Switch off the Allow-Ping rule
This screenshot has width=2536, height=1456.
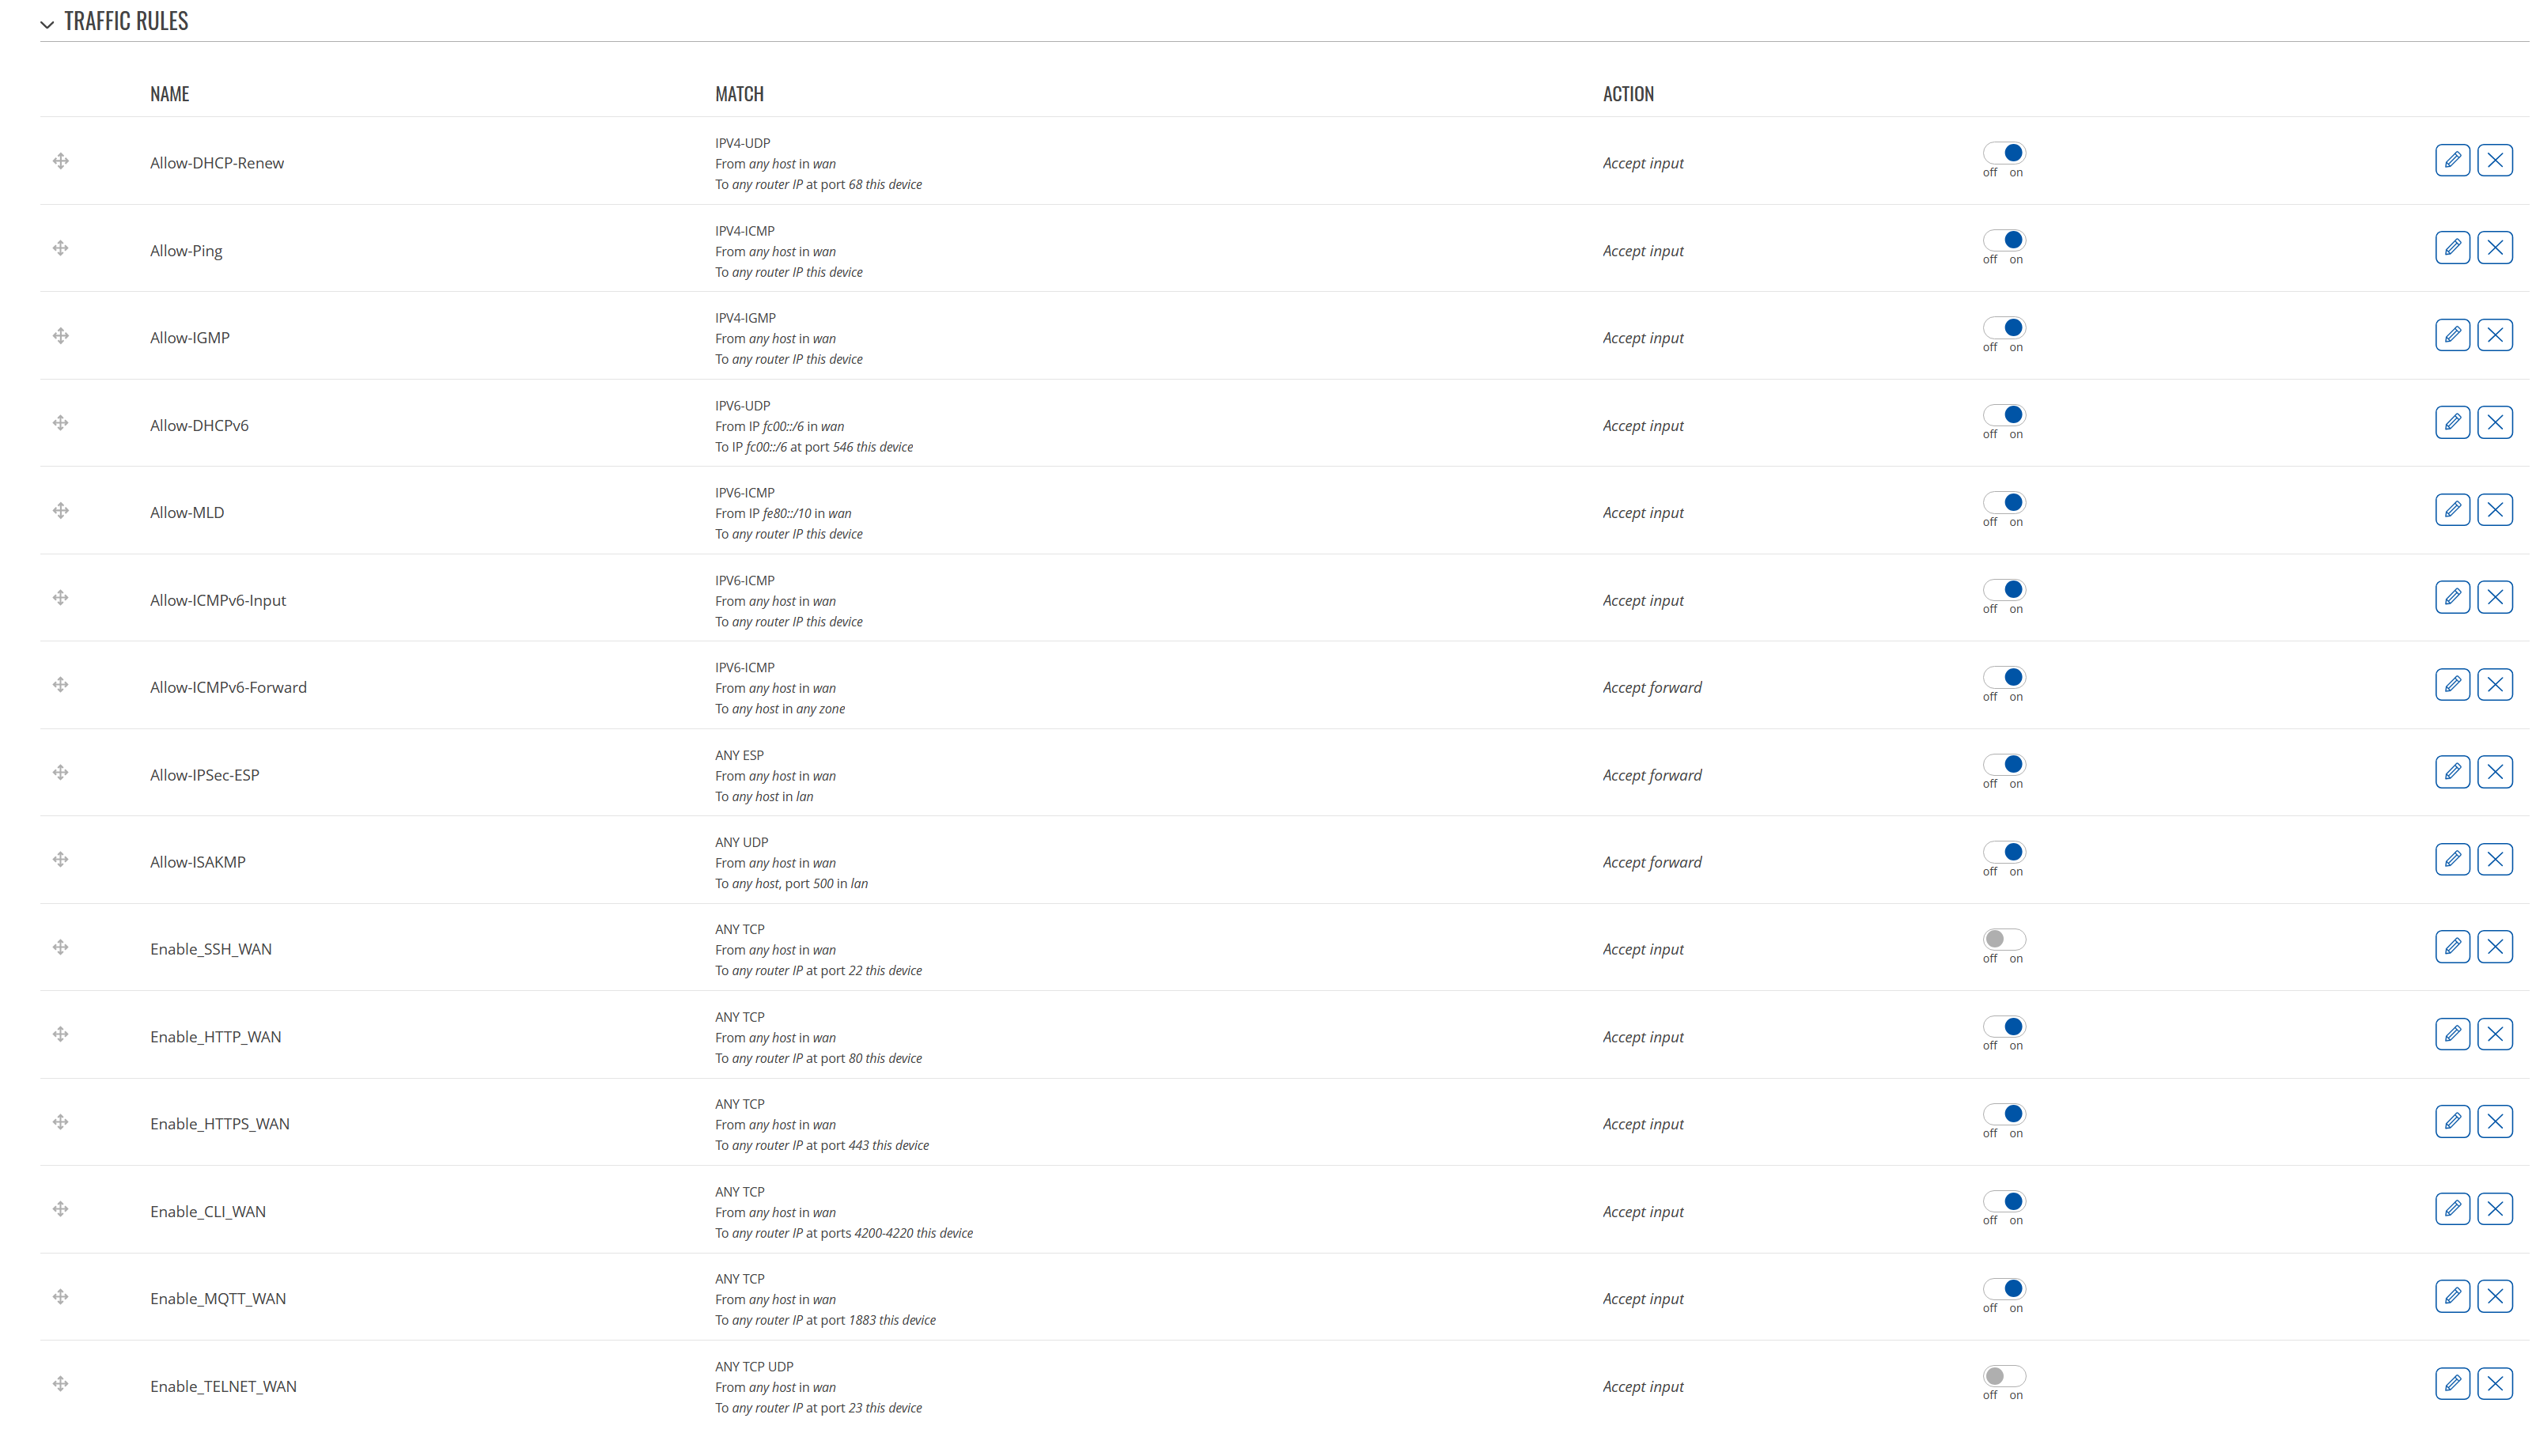point(2004,240)
